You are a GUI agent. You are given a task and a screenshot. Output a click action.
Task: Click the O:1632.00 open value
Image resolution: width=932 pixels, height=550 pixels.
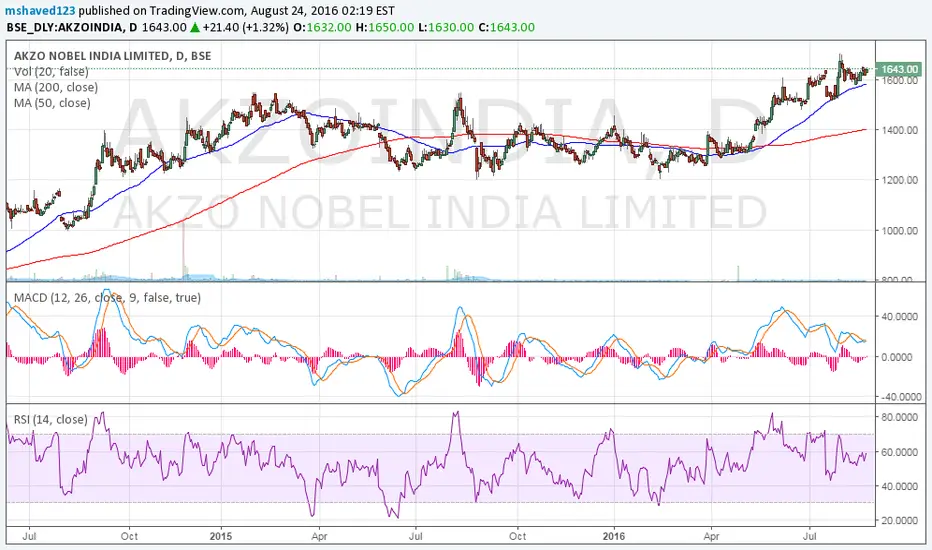point(323,27)
